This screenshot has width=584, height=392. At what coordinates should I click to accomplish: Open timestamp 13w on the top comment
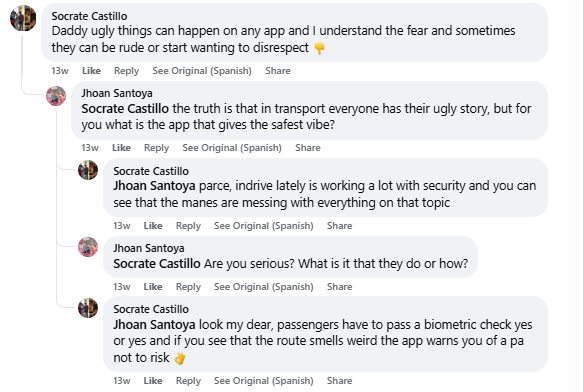tap(60, 71)
